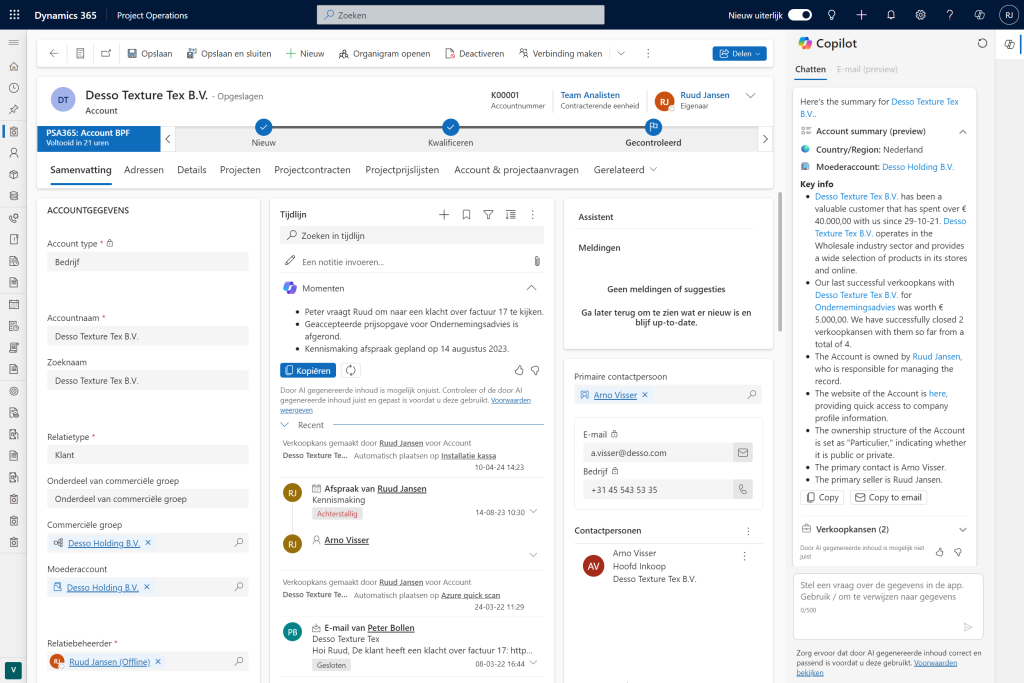Collapse the Momenten section
The width and height of the screenshot is (1024, 683).
[531, 288]
